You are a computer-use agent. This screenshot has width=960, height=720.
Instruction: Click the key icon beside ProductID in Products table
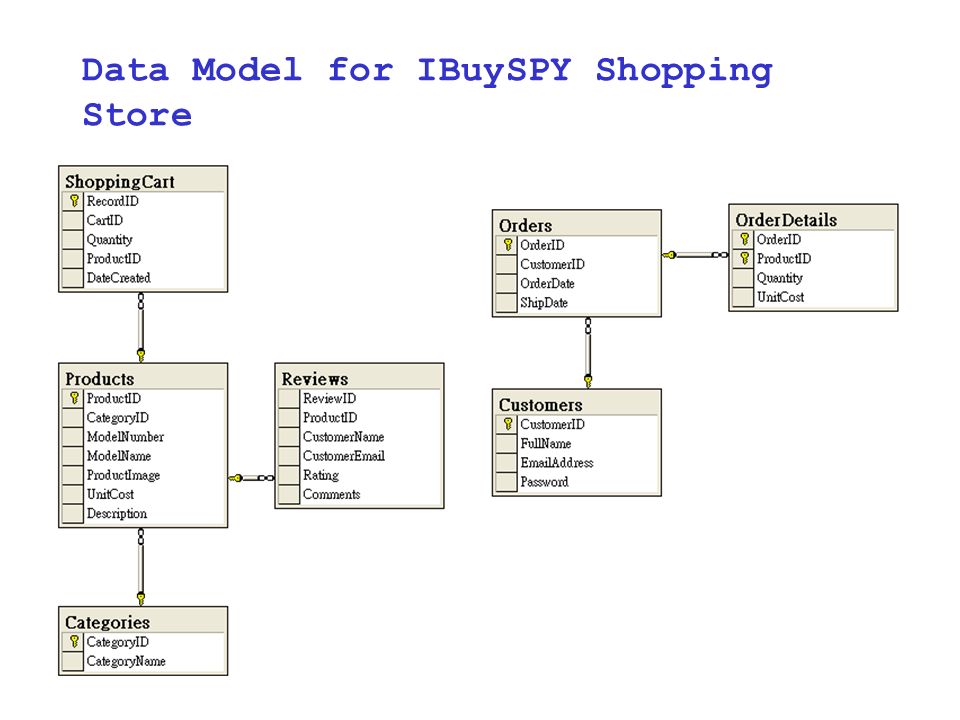coord(73,398)
